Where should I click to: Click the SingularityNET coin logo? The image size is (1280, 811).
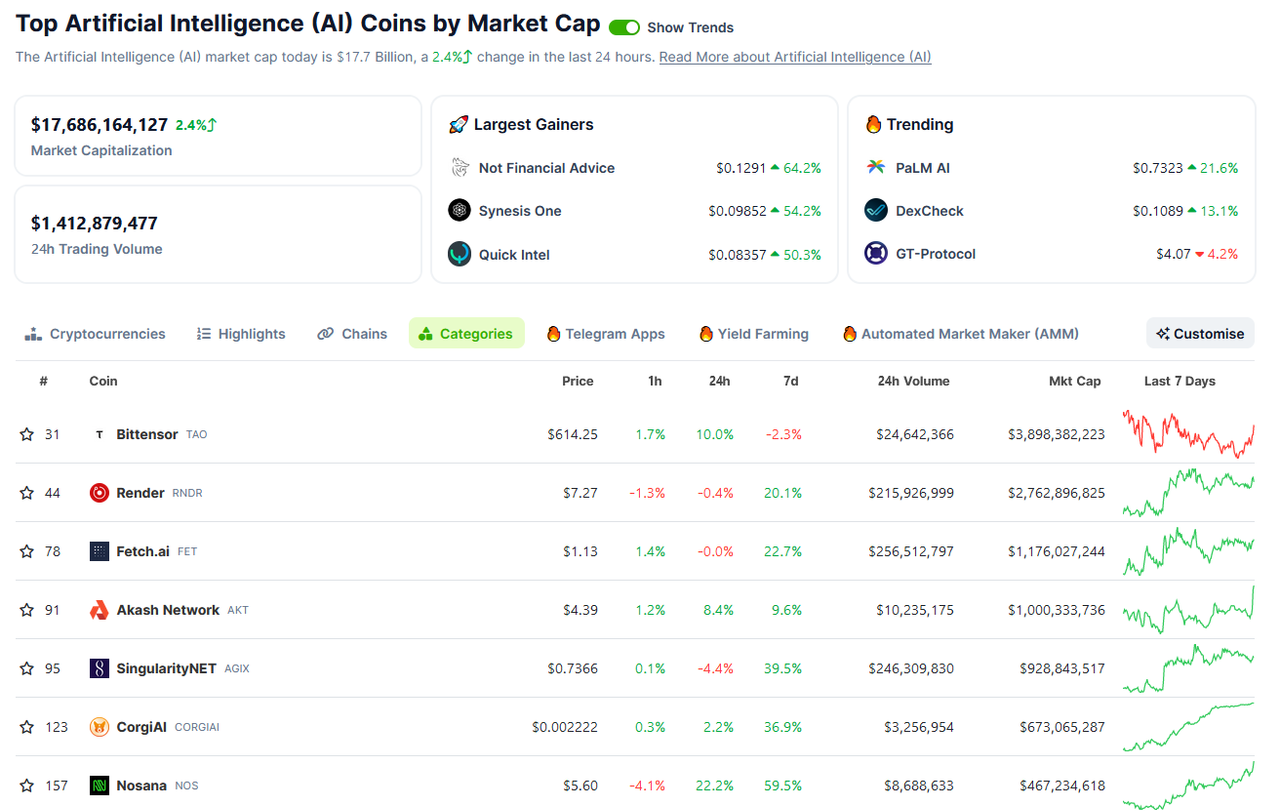[99, 668]
